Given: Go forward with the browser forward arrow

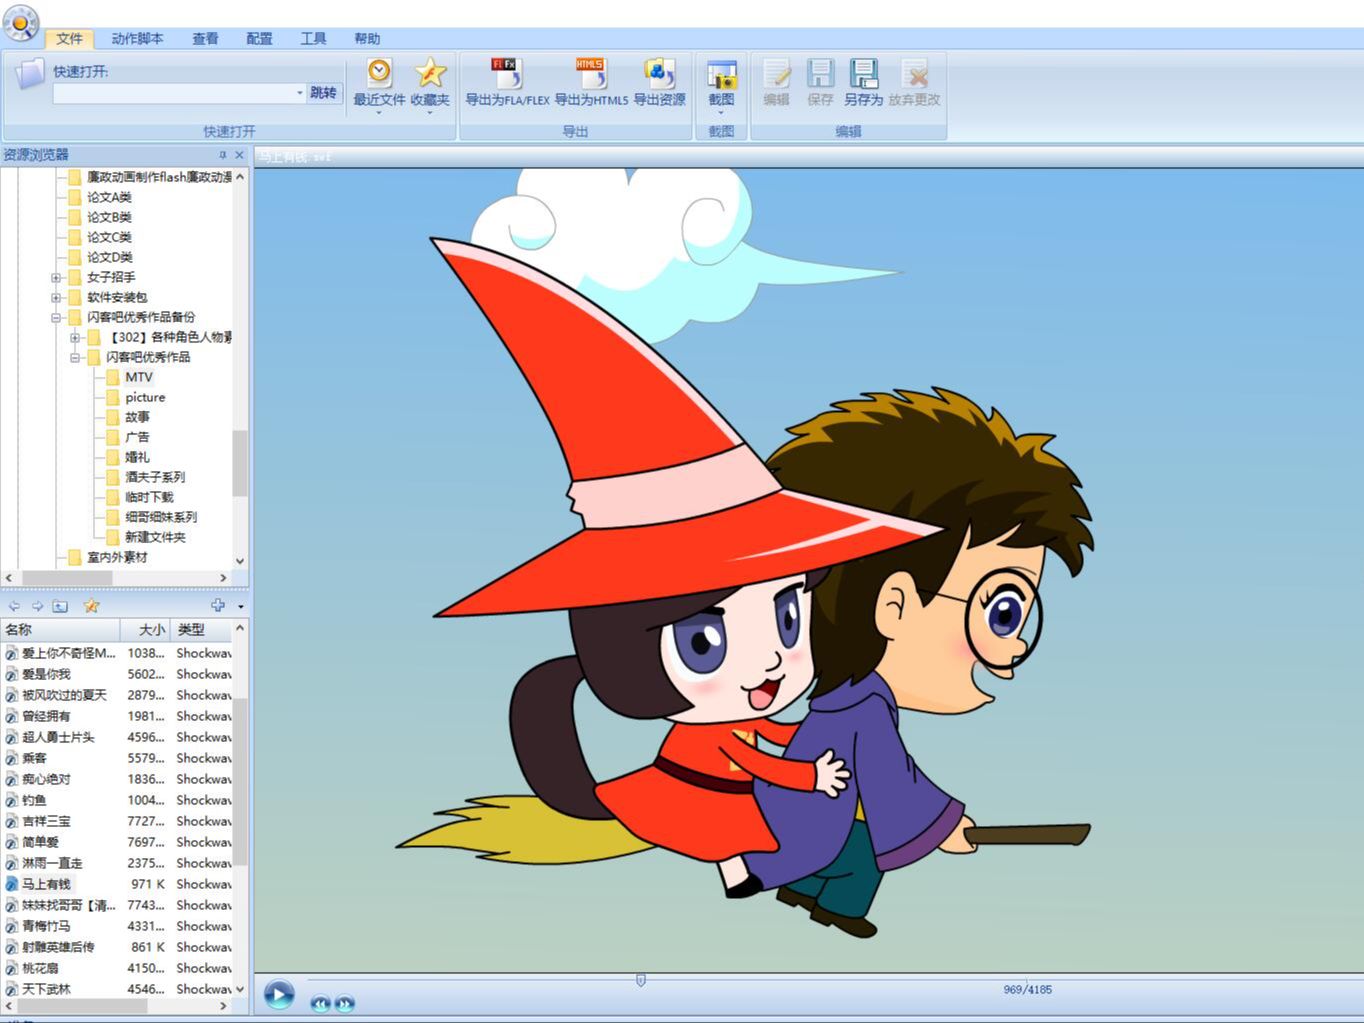Looking at the screenshot, I should 37,606.
